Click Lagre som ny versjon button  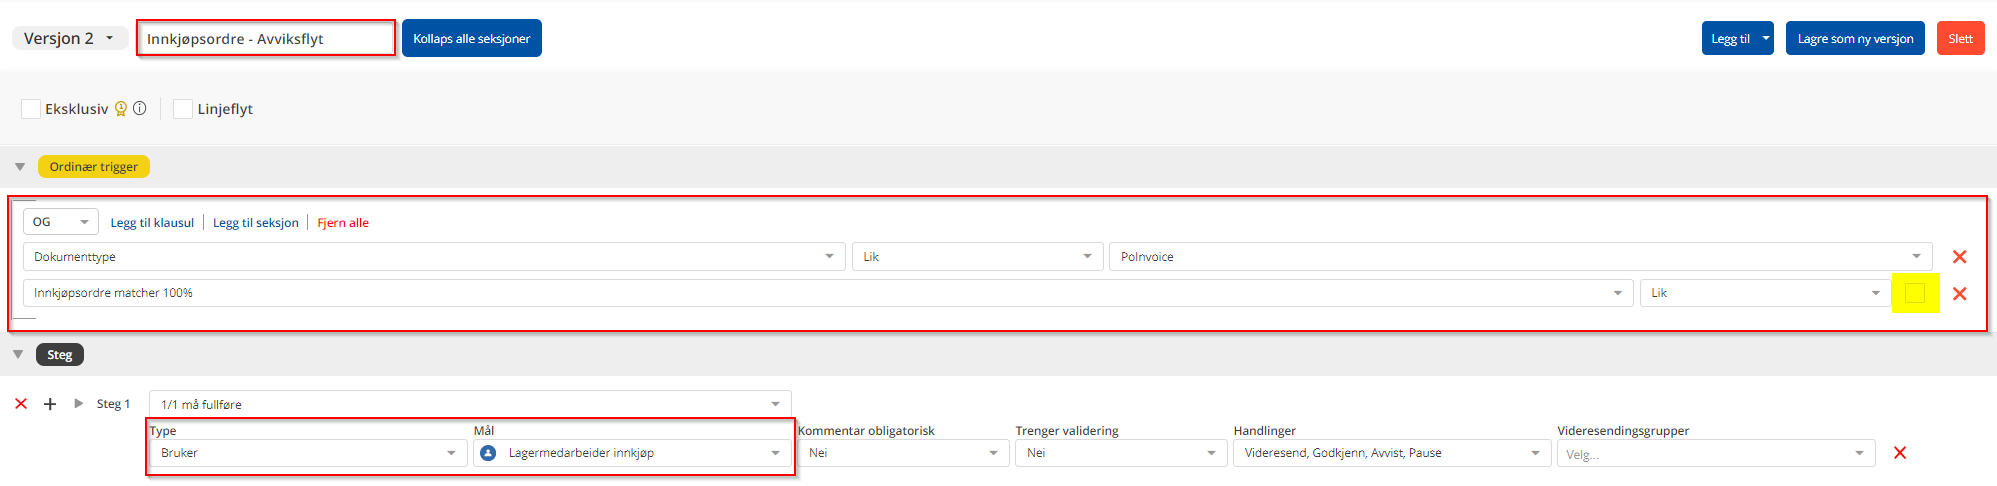pos(1854,39)
